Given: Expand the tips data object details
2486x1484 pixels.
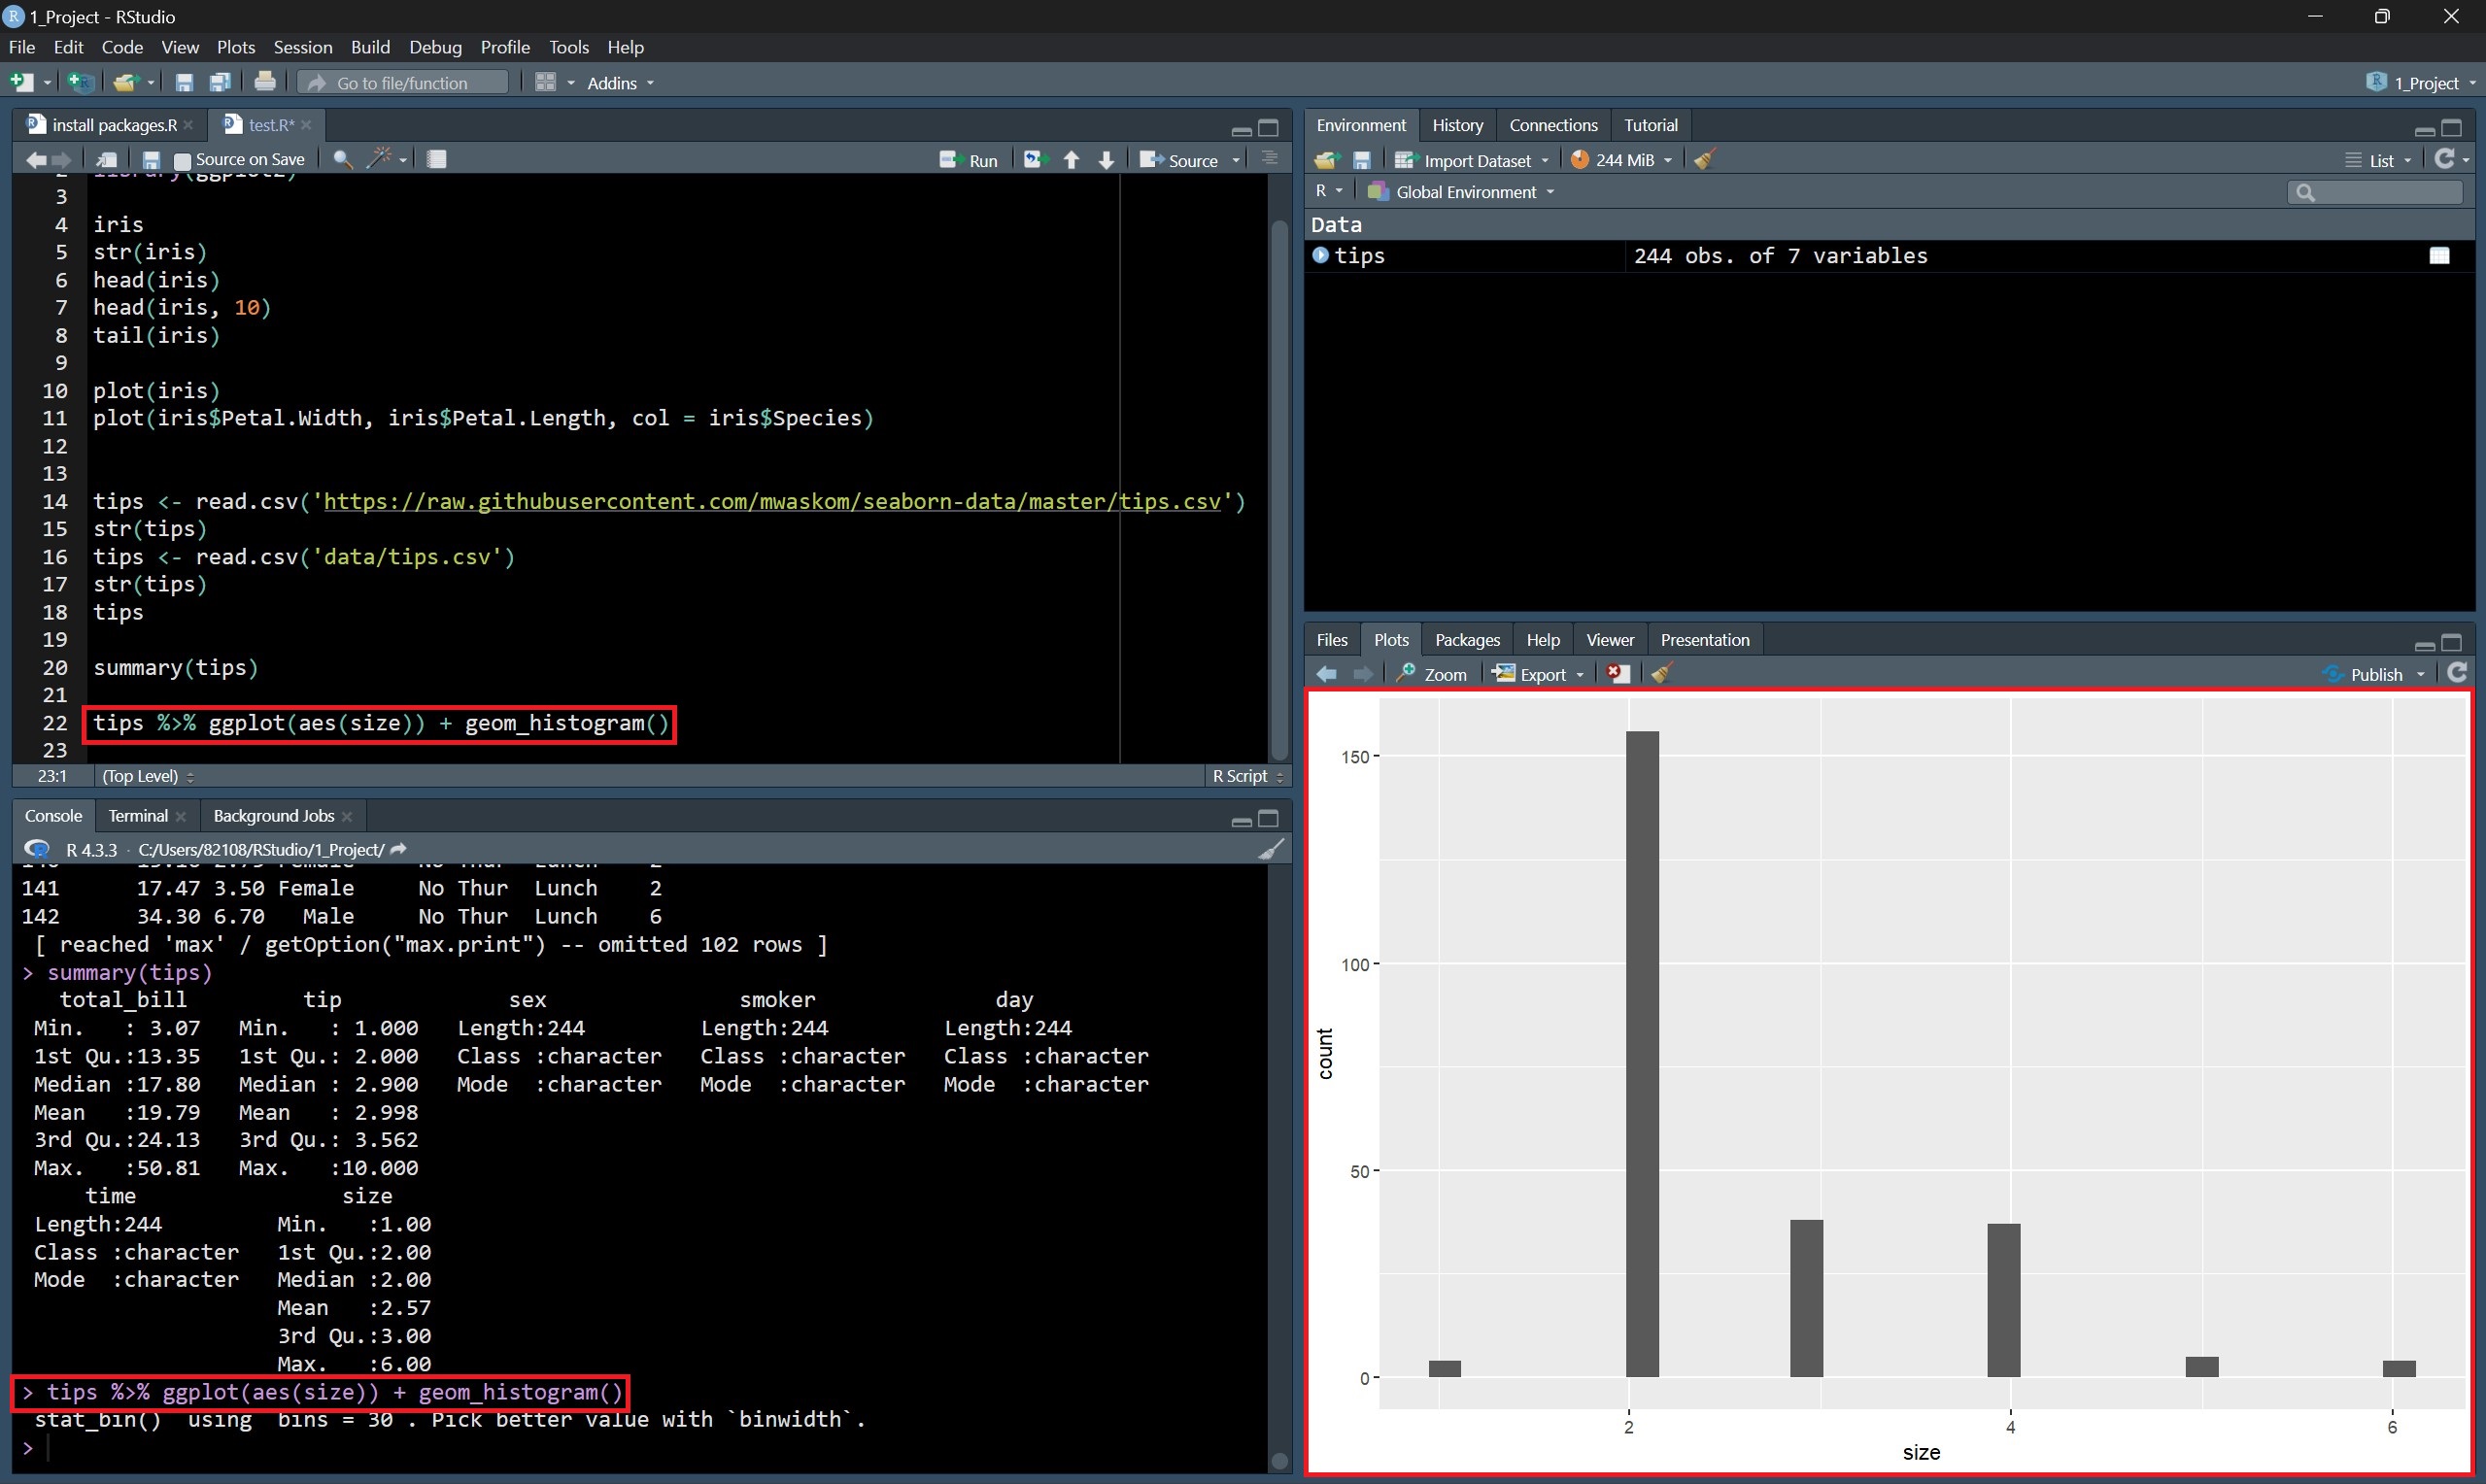Looking at the screenshot, I should (1320, 256).
